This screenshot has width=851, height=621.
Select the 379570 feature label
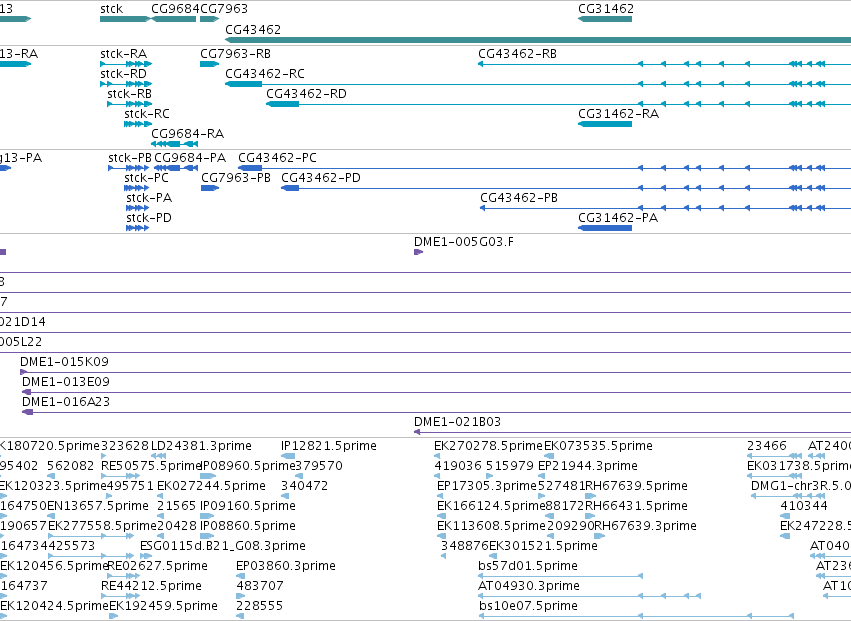pyautogui.click(x=319, y=466)
